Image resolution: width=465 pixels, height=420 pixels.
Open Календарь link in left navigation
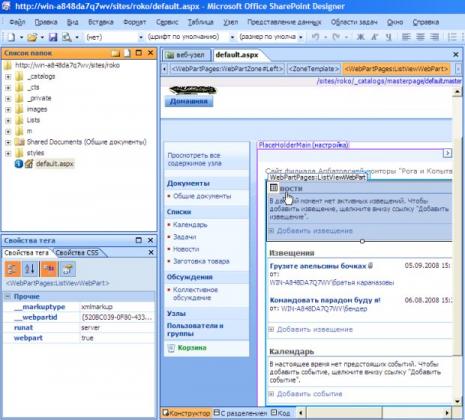tap(190, 225)
